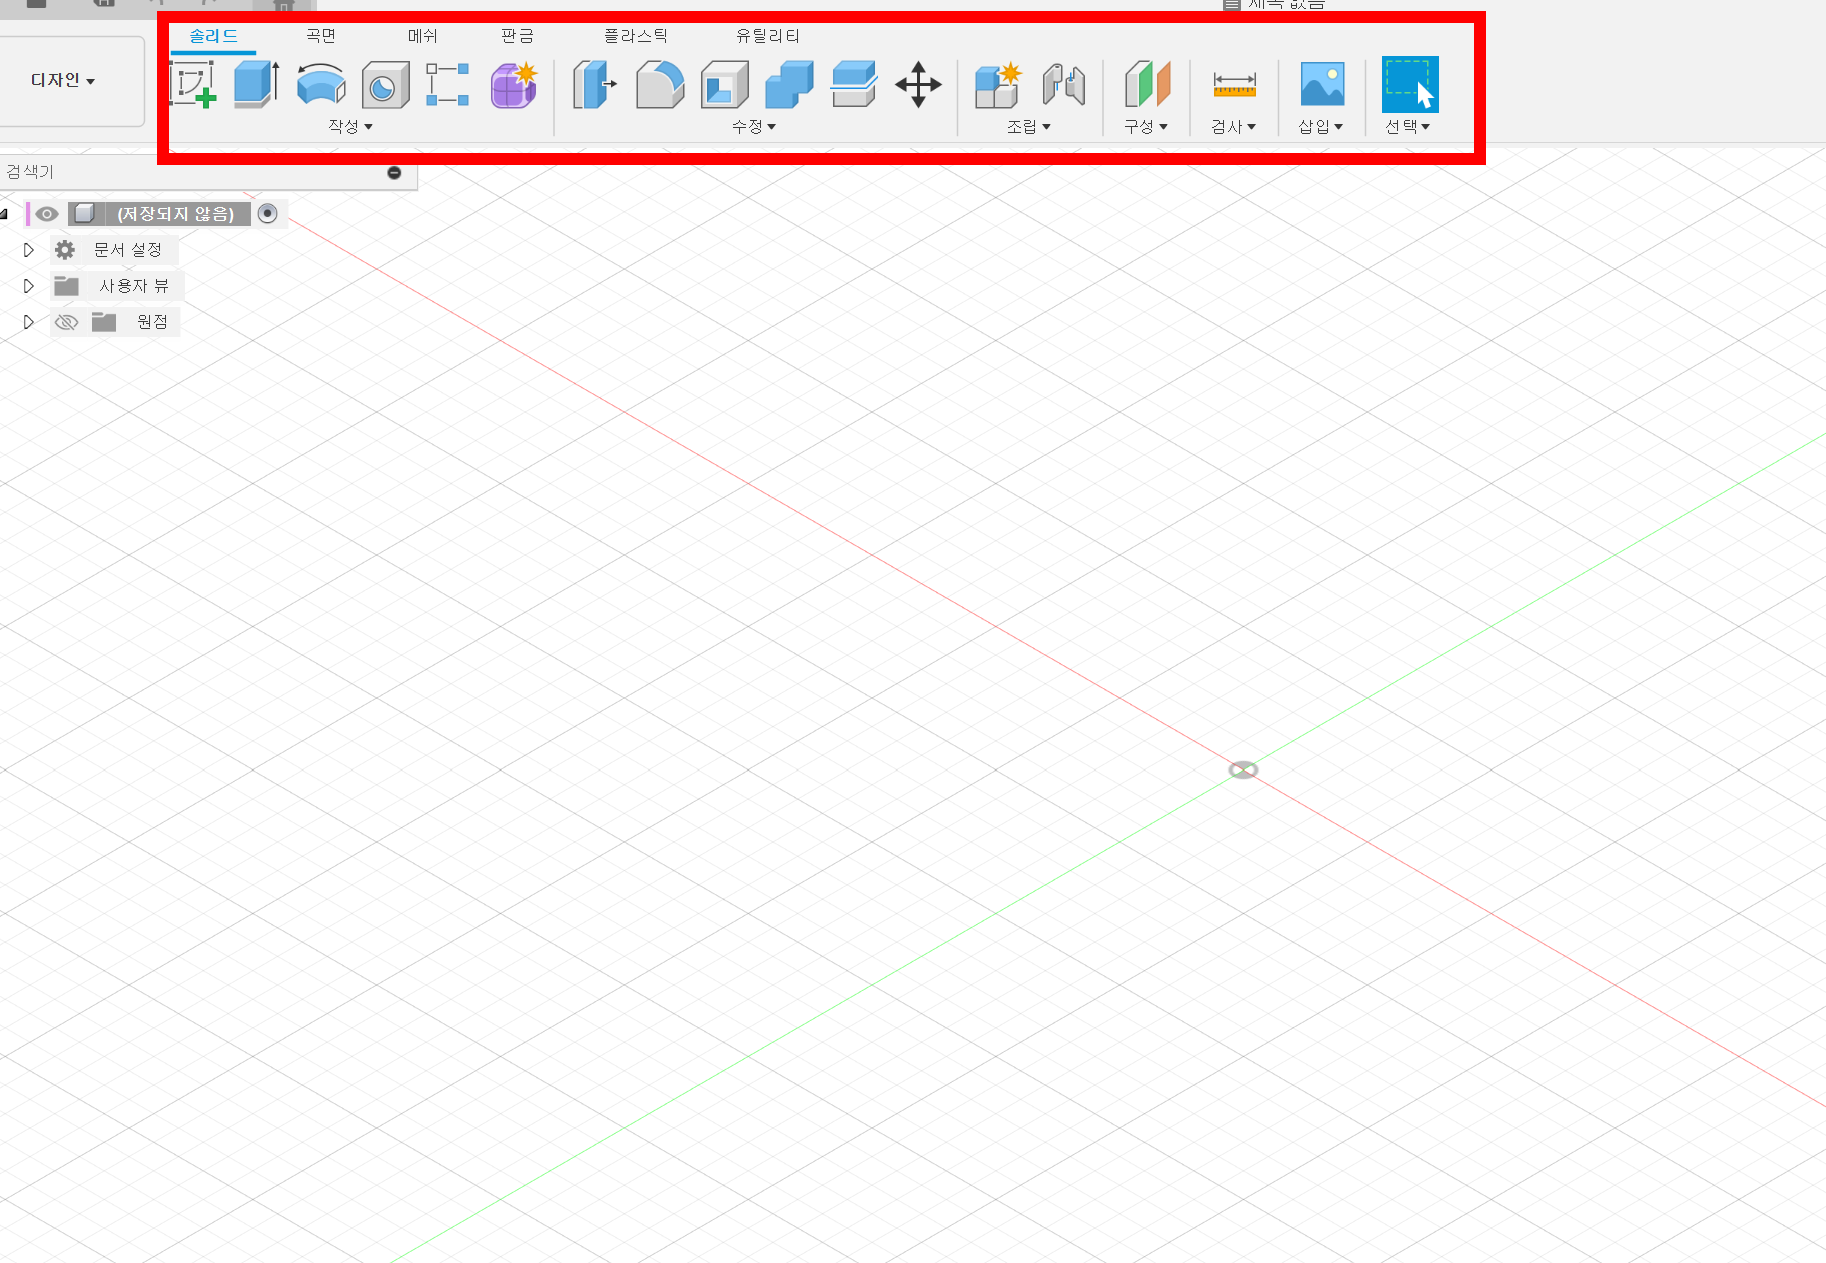
Task: Toggle visibility eye of (저장되지 않음) component
Action: (46, 214)
